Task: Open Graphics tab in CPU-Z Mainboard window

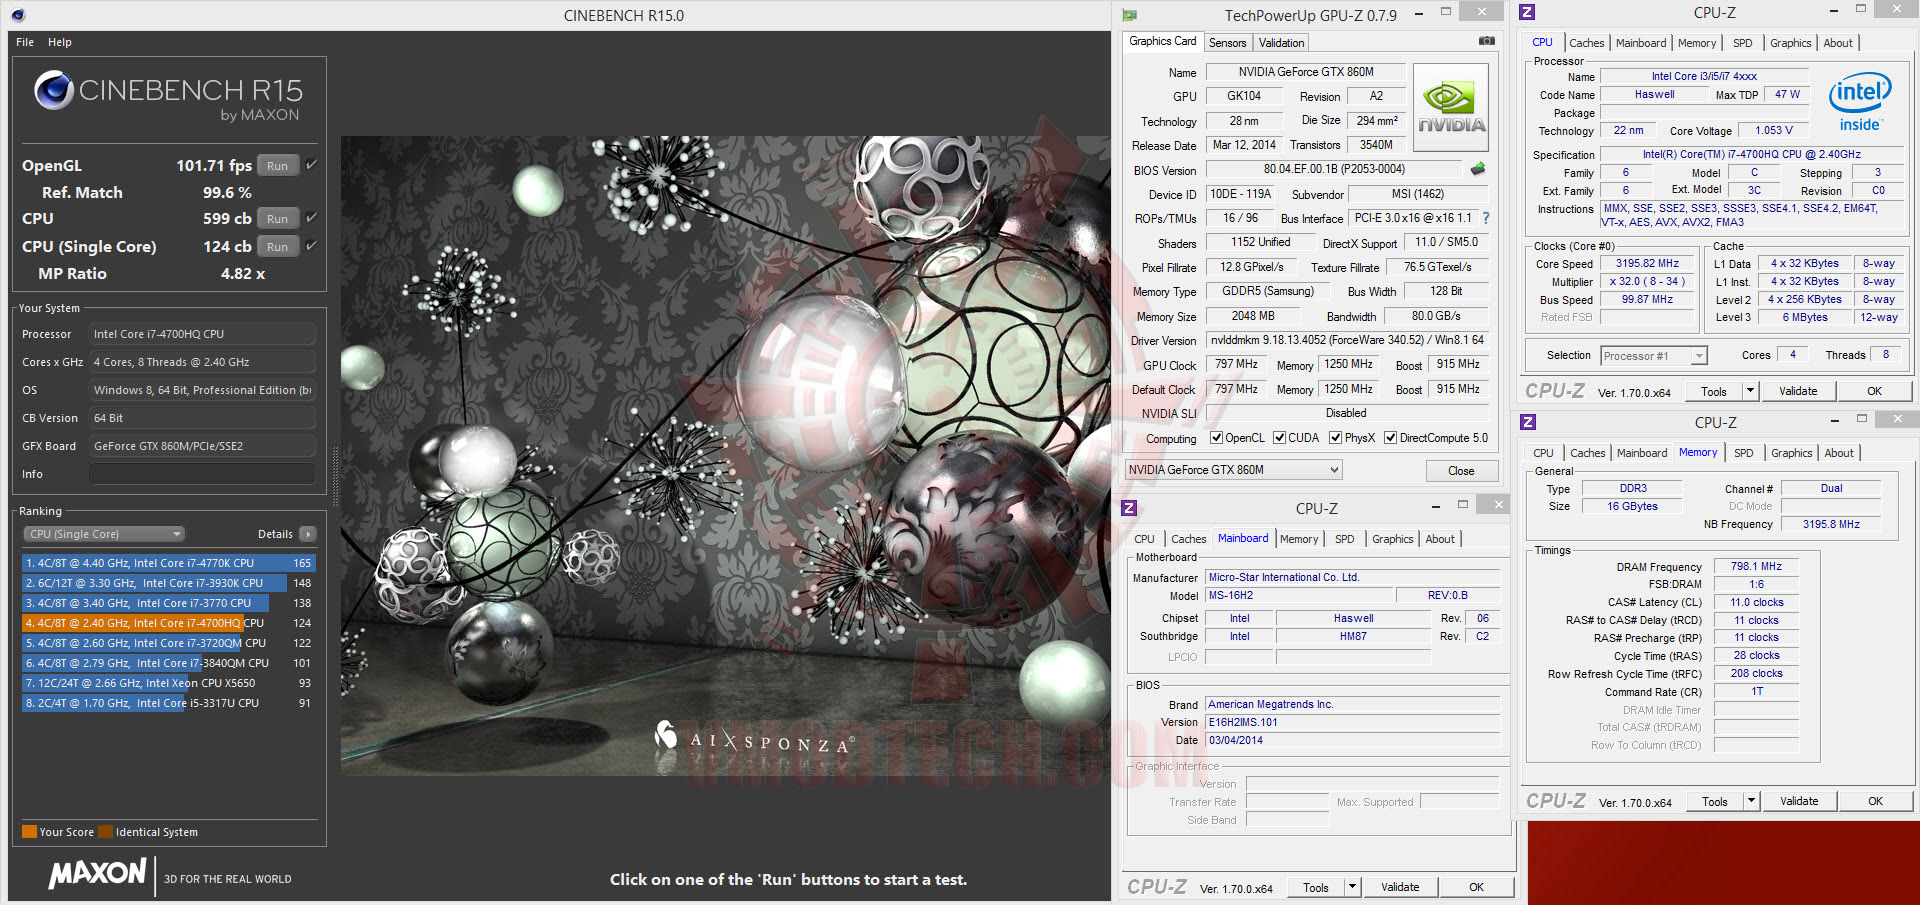Action: (x=1392, y=539)
